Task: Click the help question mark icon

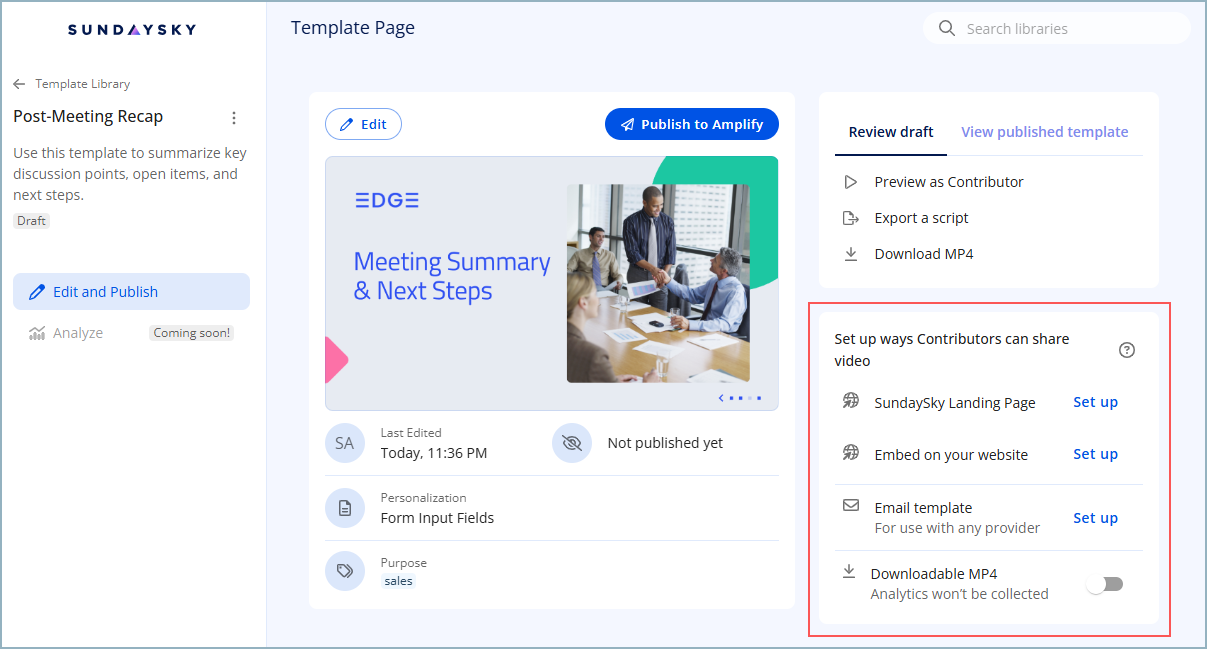Action: (1127, 350)
